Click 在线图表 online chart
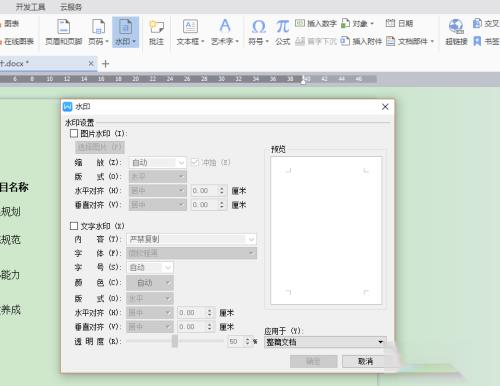Viewport: 500px width, 386px height. (x=17, y=41)
